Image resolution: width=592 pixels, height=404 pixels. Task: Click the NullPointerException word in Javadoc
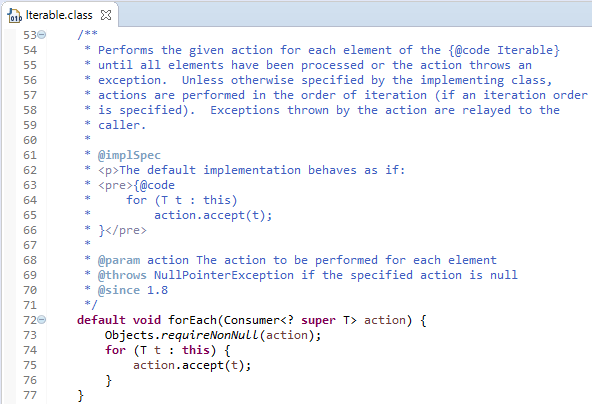click(224, 275)
